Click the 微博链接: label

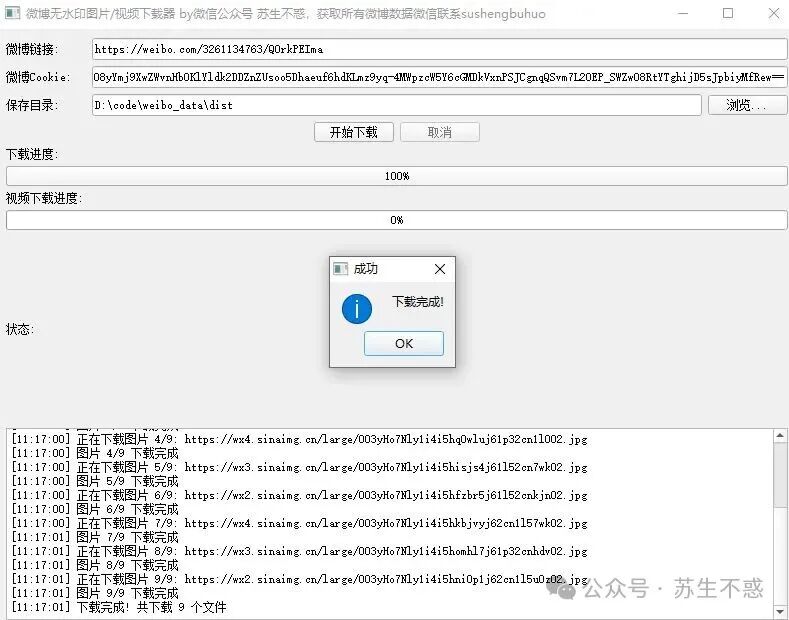click(x=32, y=49)
